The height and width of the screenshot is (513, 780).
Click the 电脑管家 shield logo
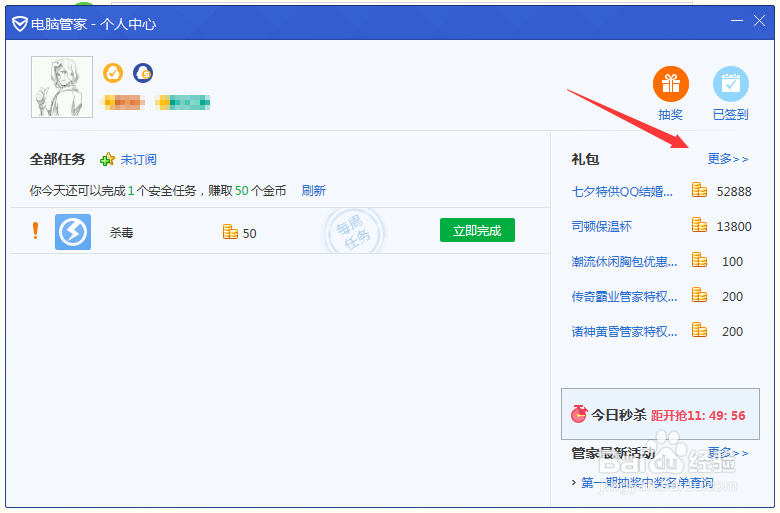click(19, 23)
